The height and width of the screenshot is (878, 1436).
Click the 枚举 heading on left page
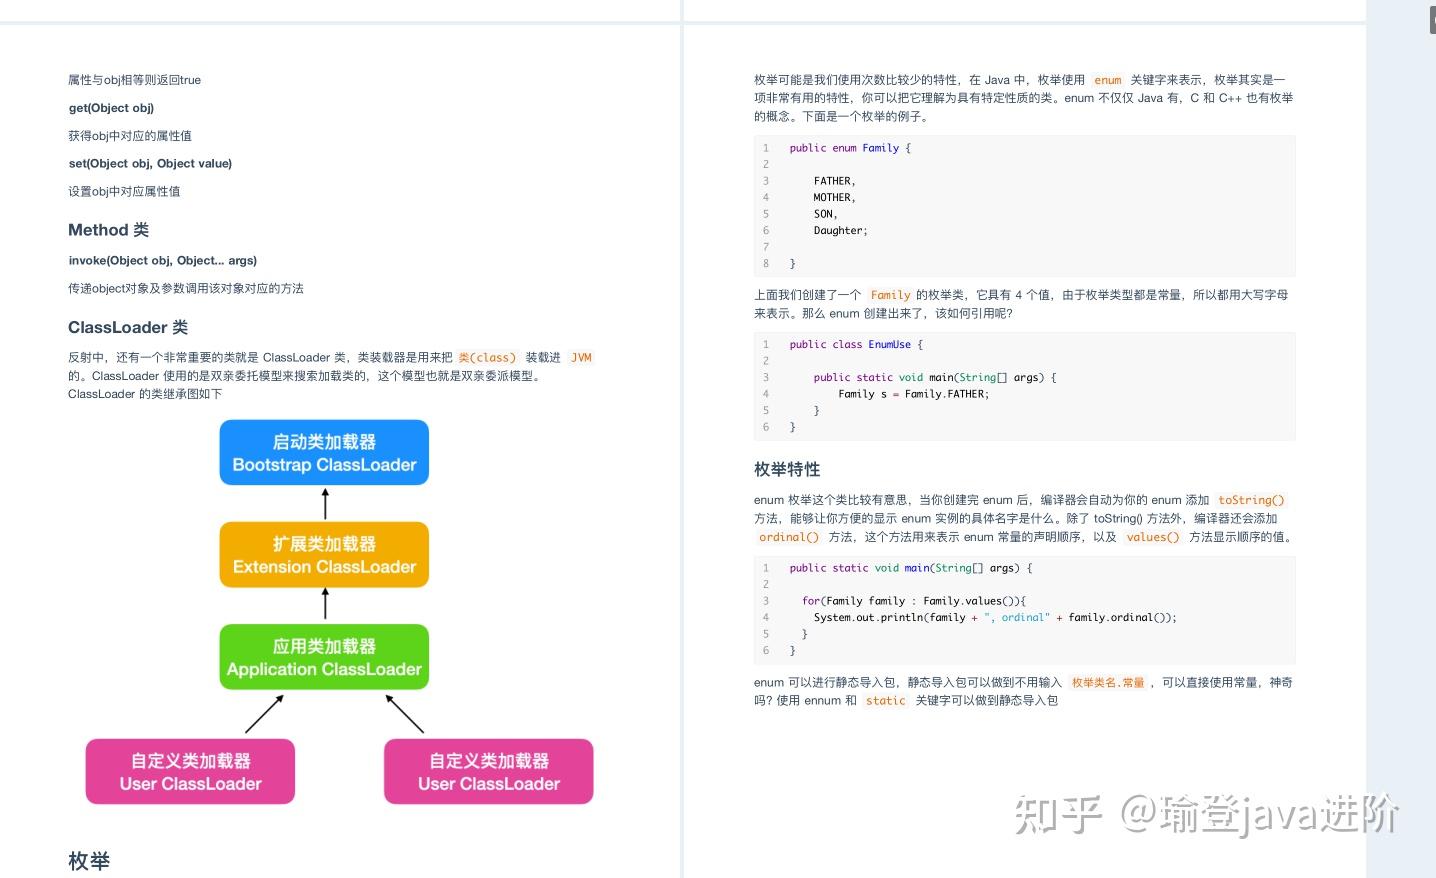[x=88, y=861]
